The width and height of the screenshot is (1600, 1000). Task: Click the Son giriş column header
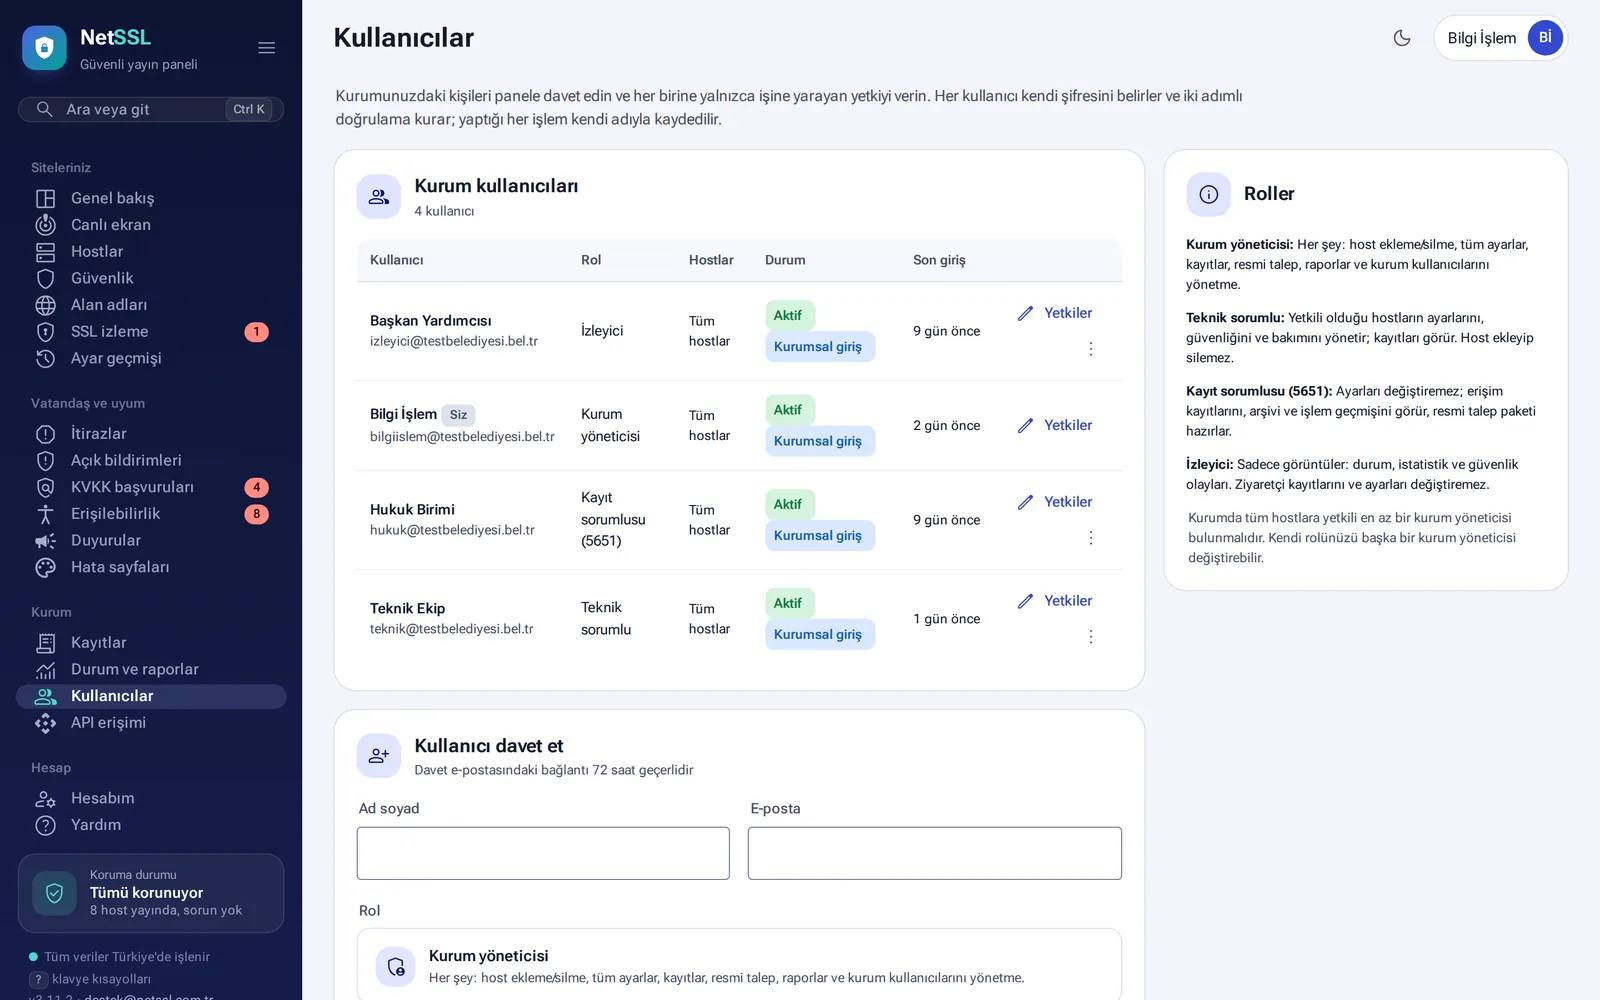(939, 260)
